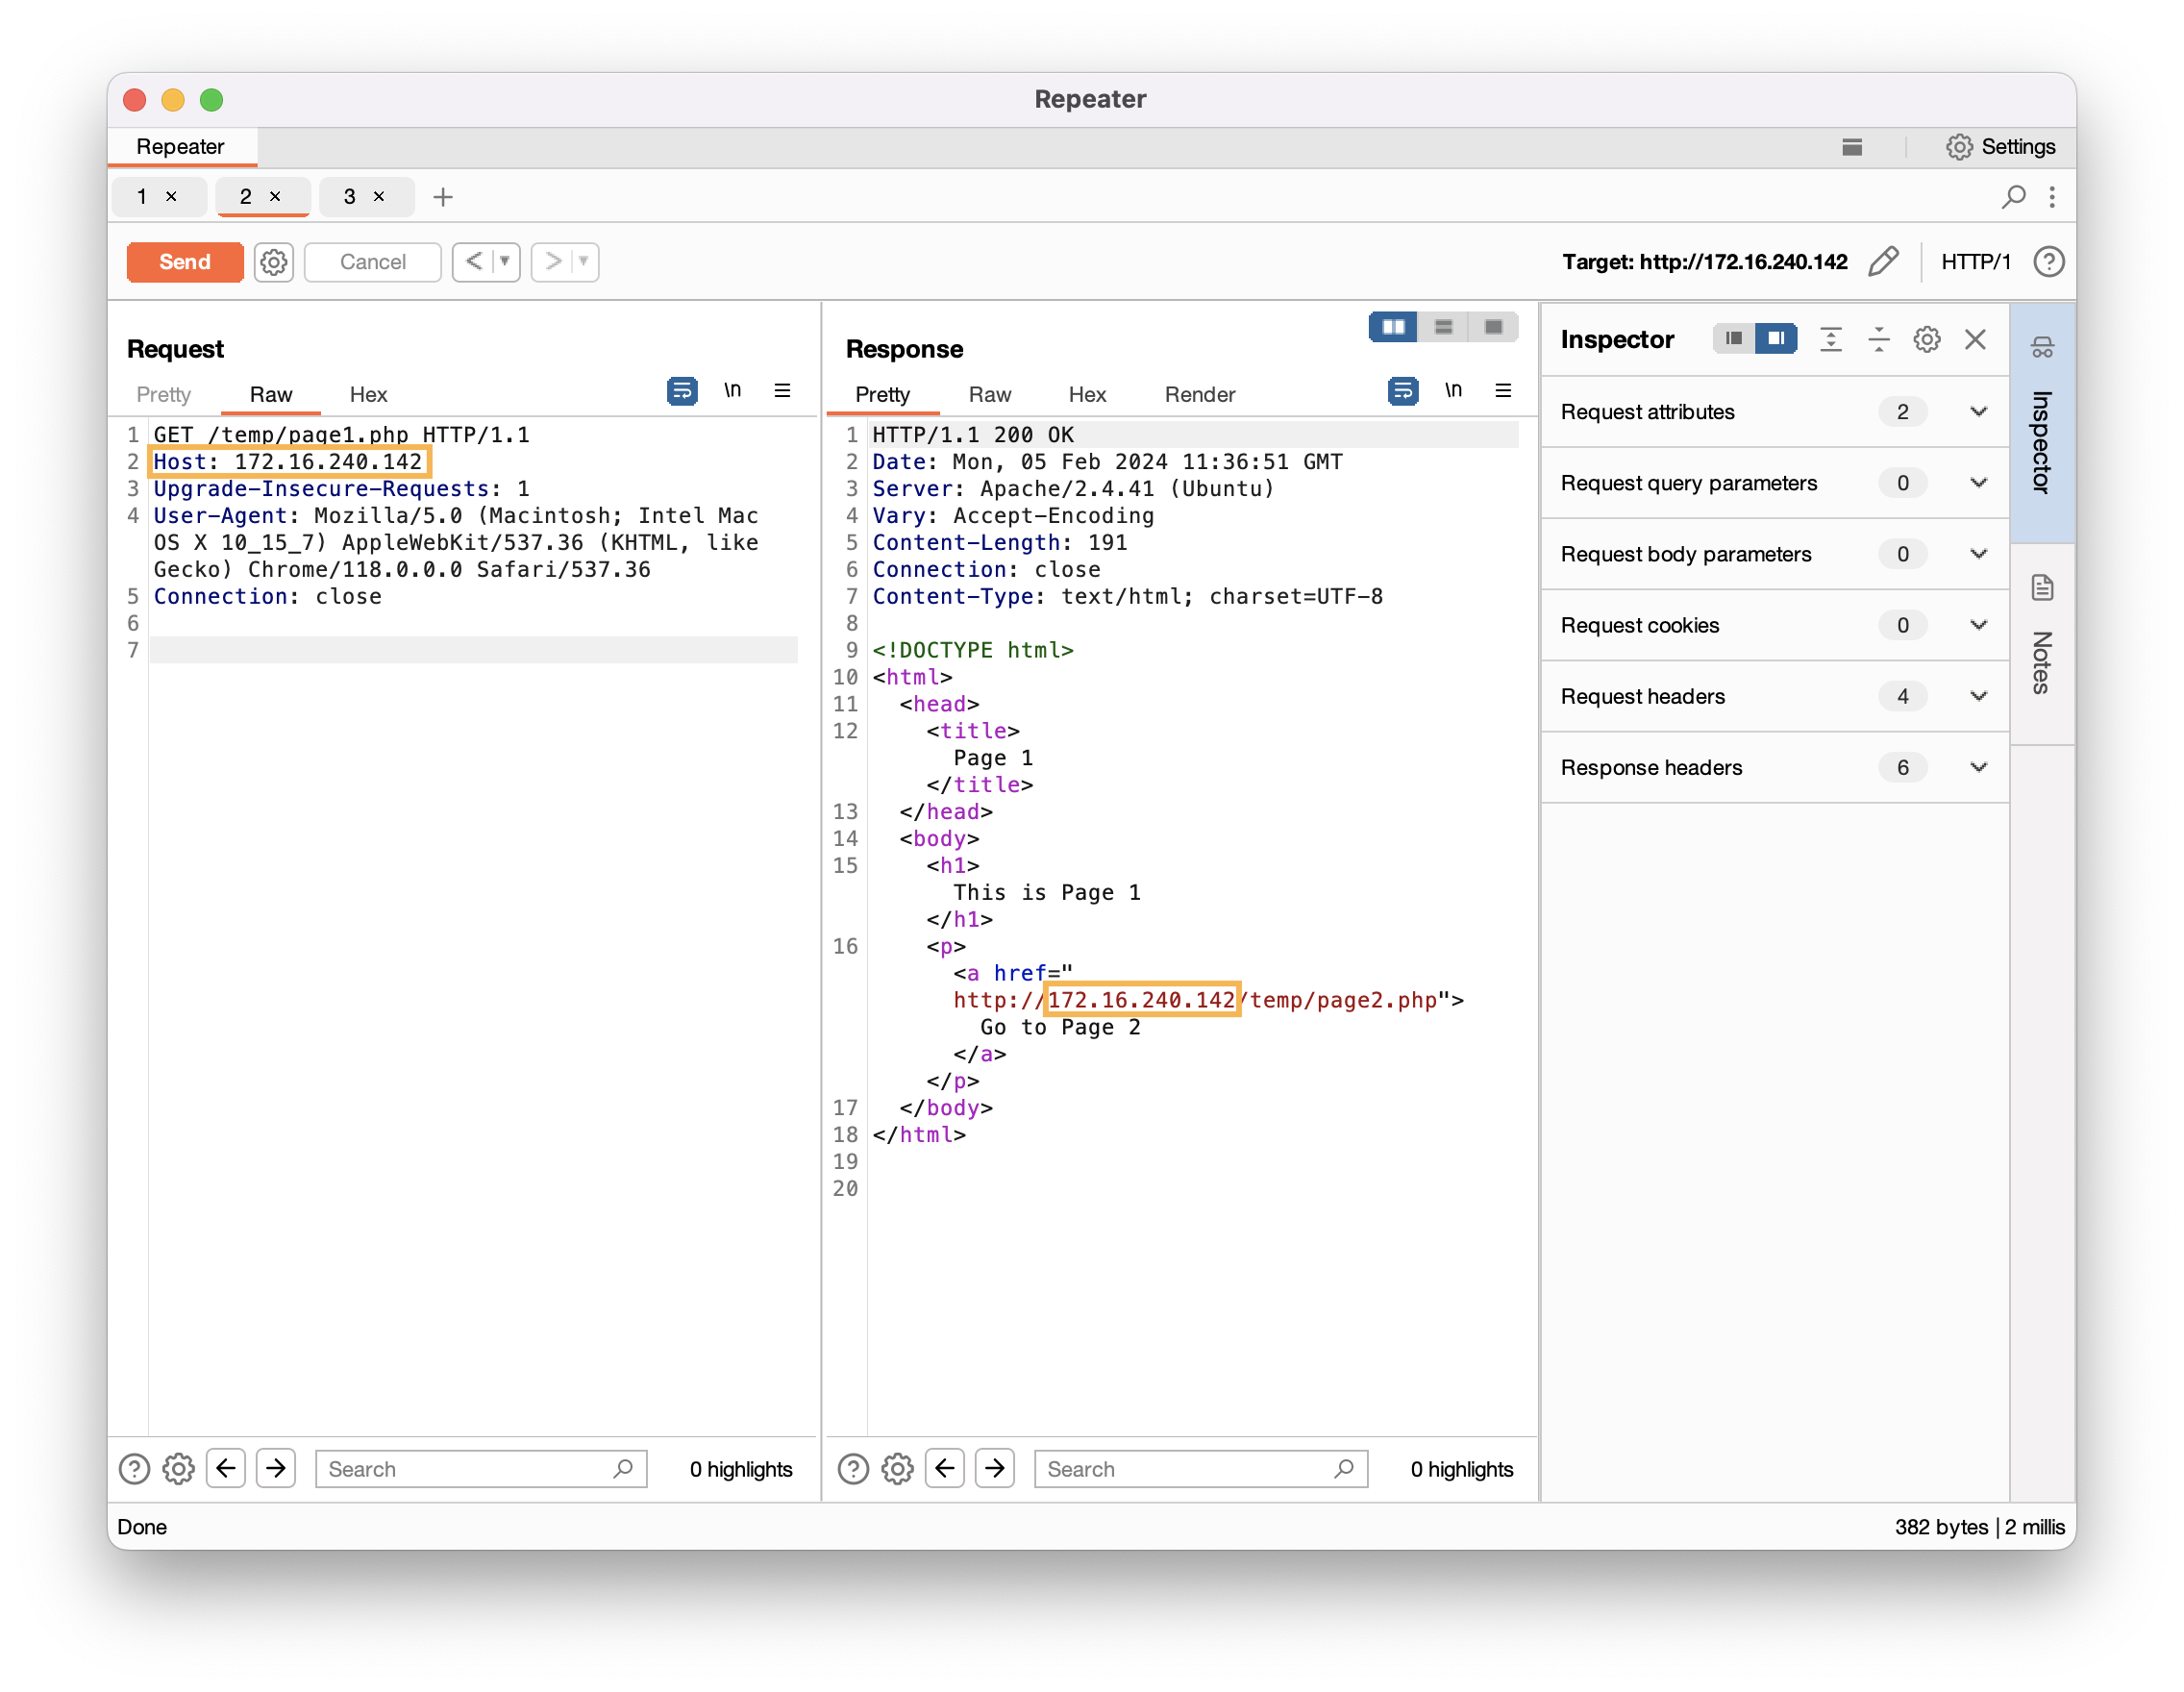
Task: Click the HTTP/1 protocol label
Action: click(x=1975, y=262)
